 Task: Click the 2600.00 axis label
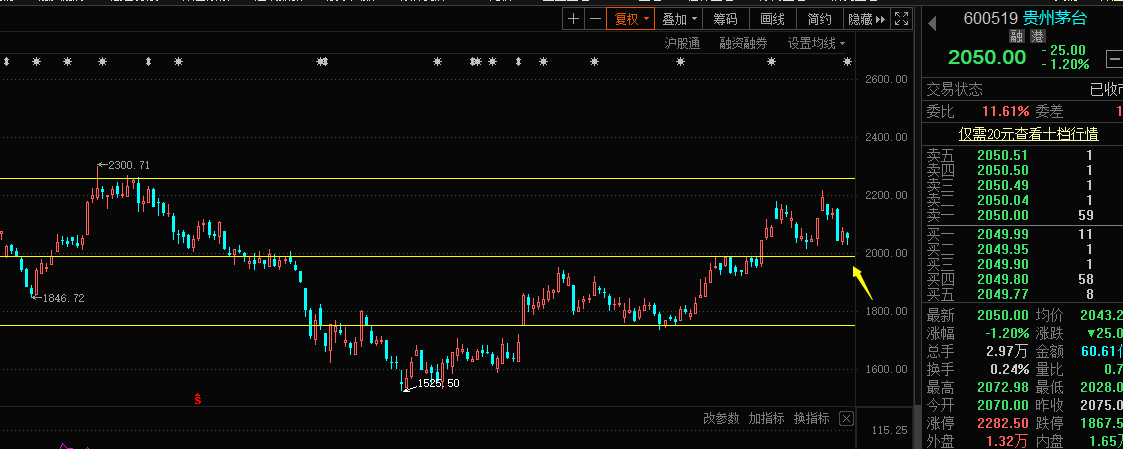887,79
